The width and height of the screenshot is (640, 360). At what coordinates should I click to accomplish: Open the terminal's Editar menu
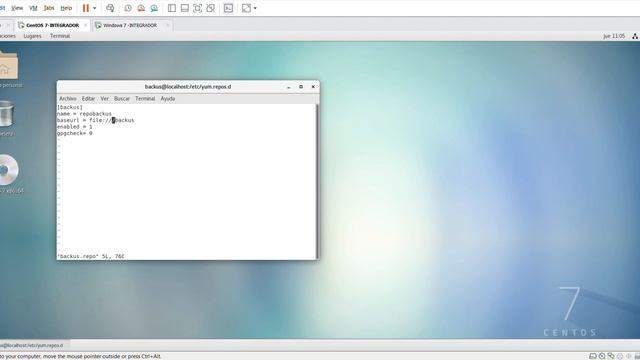point(88,99)
